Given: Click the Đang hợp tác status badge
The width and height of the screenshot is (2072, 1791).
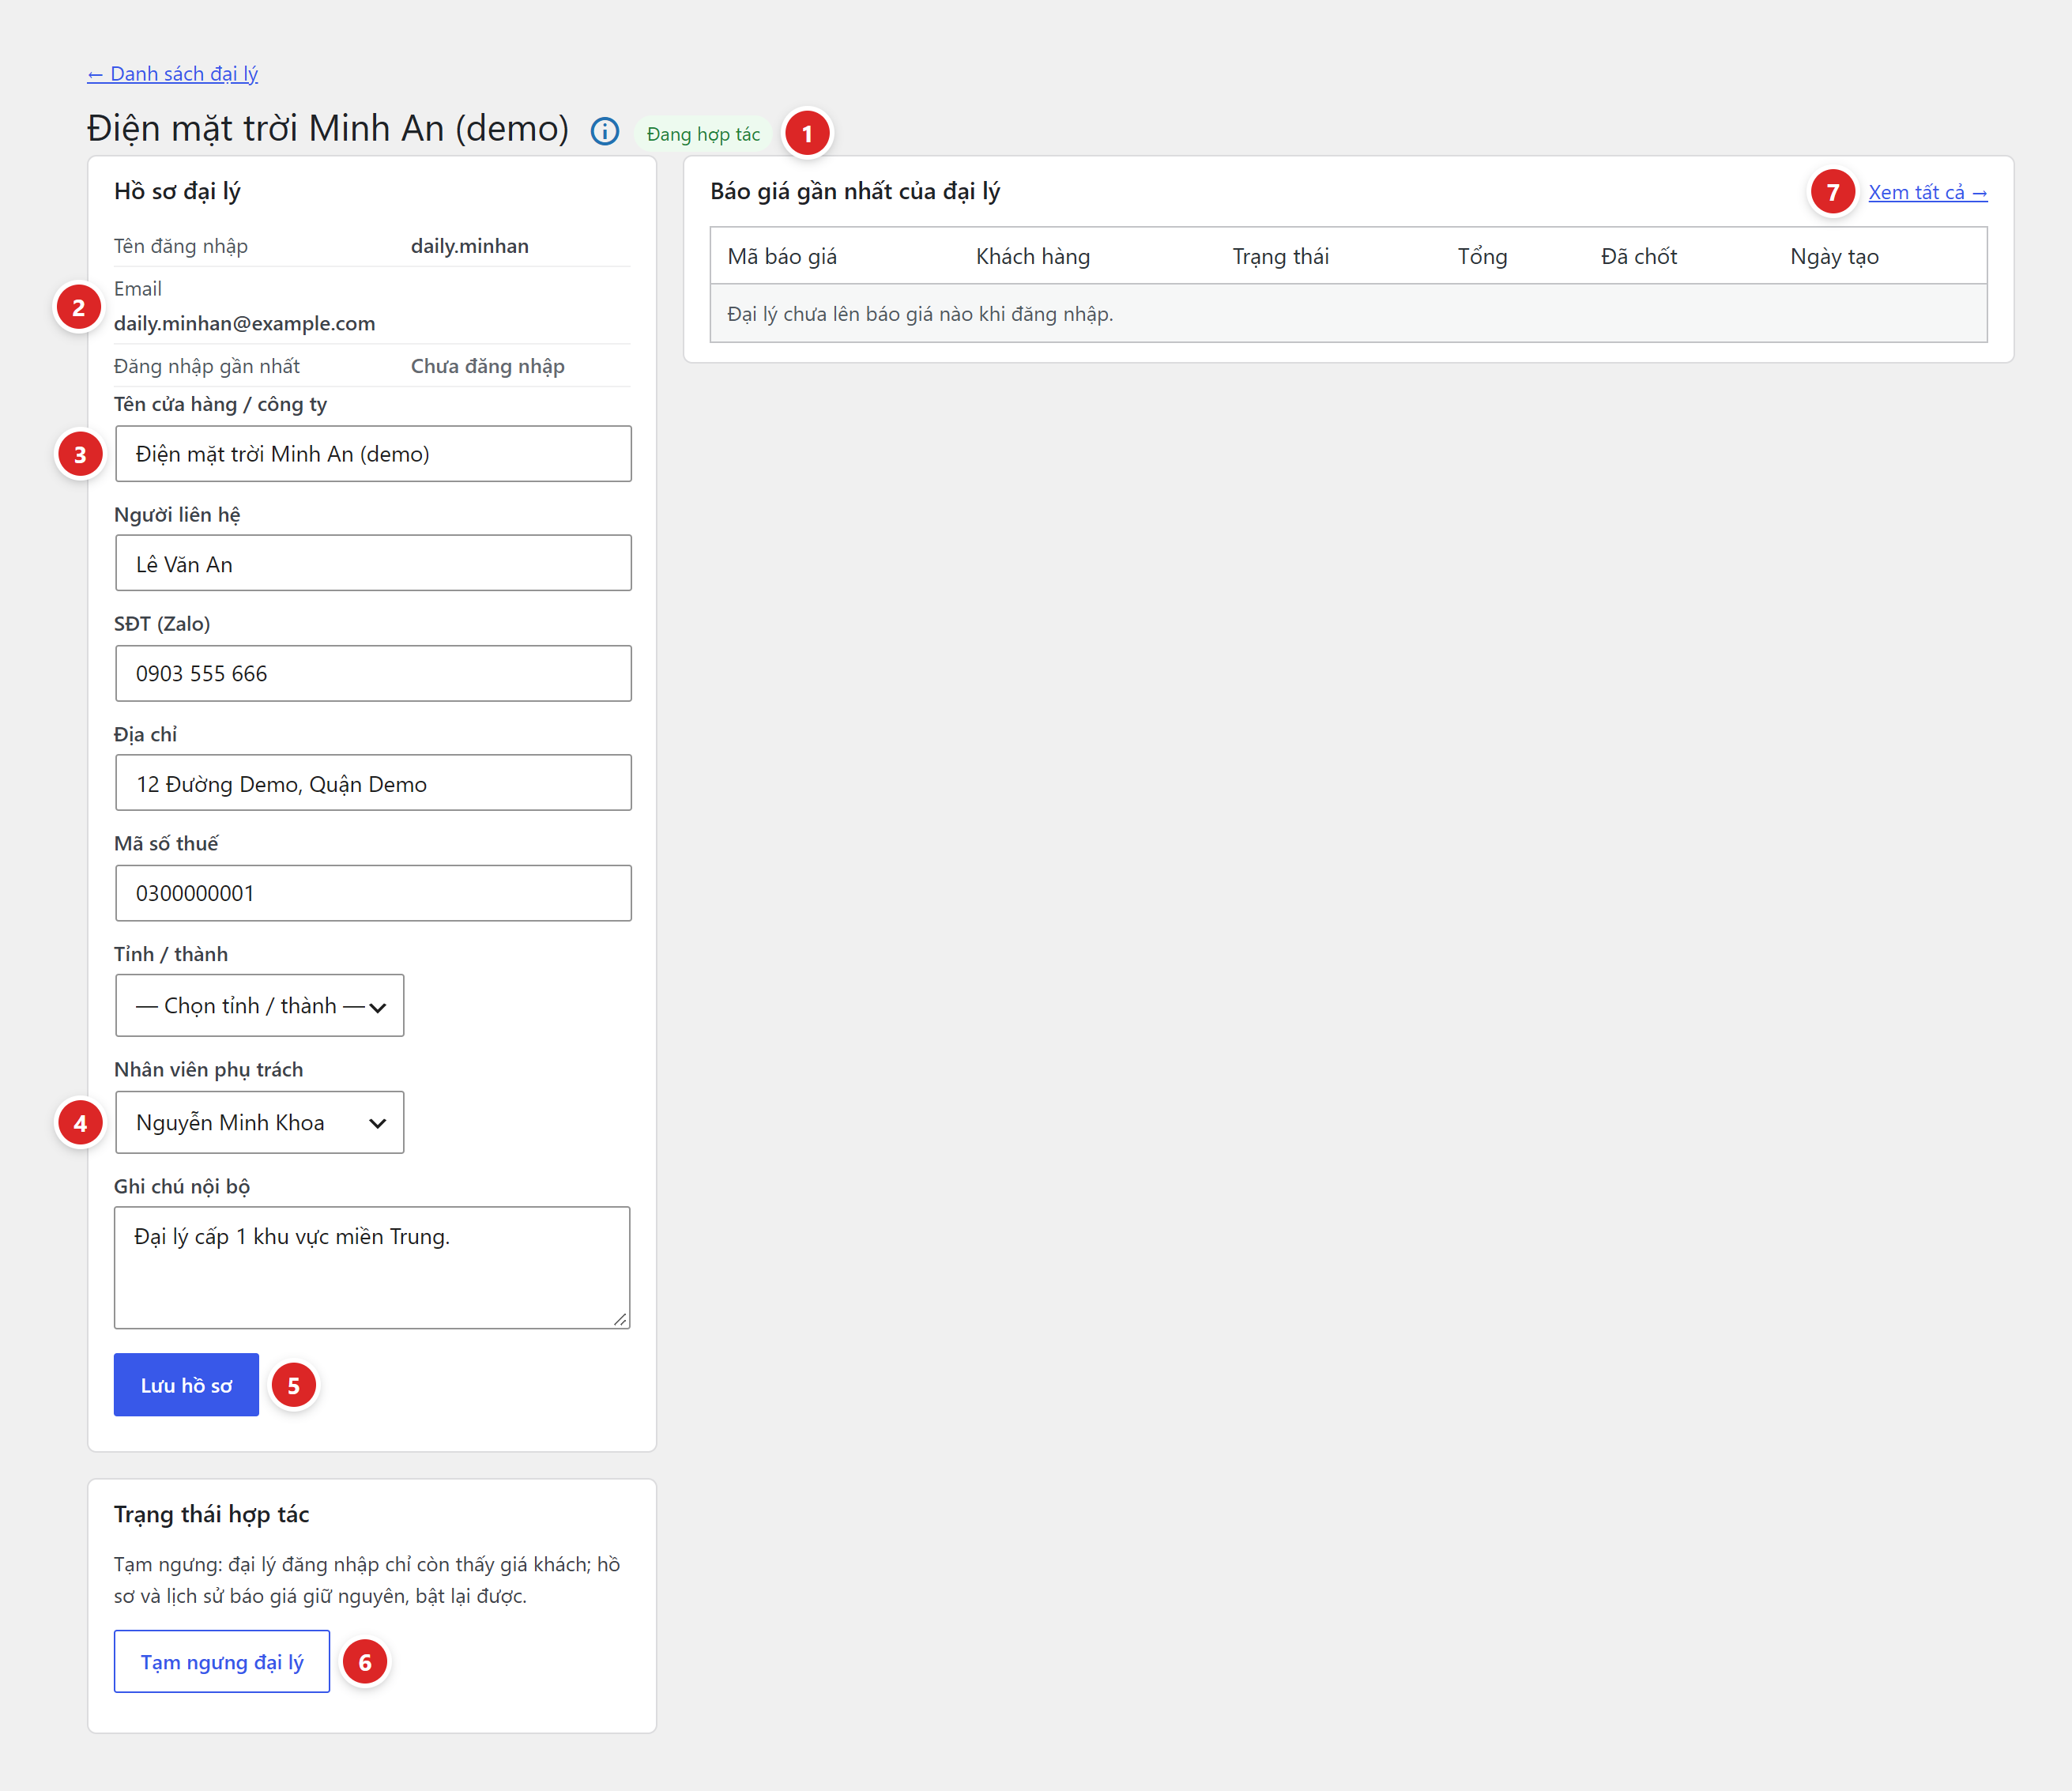Looking at the screenshot, I should tap(703, 134).
